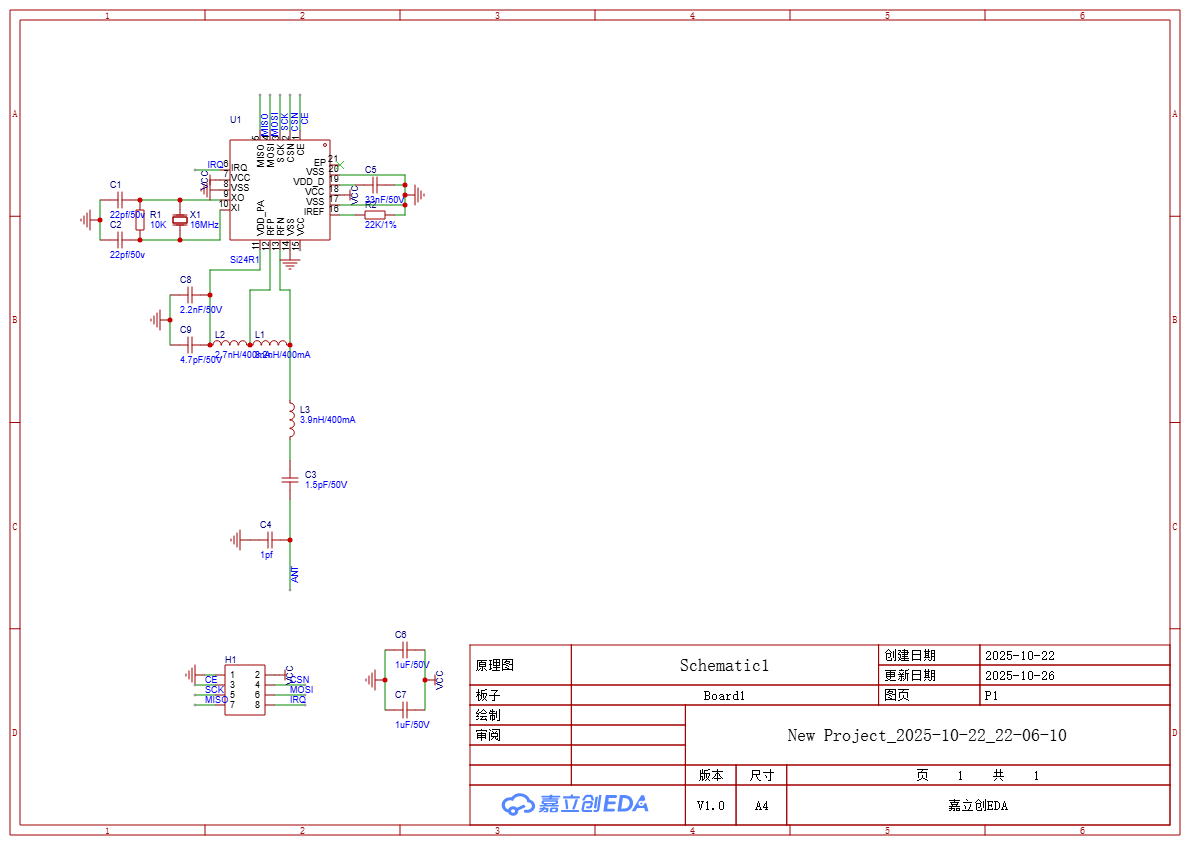Click the C5 33nF capacitor symbol
This screenshot has height=845, width=1190.
pos(375,184)
